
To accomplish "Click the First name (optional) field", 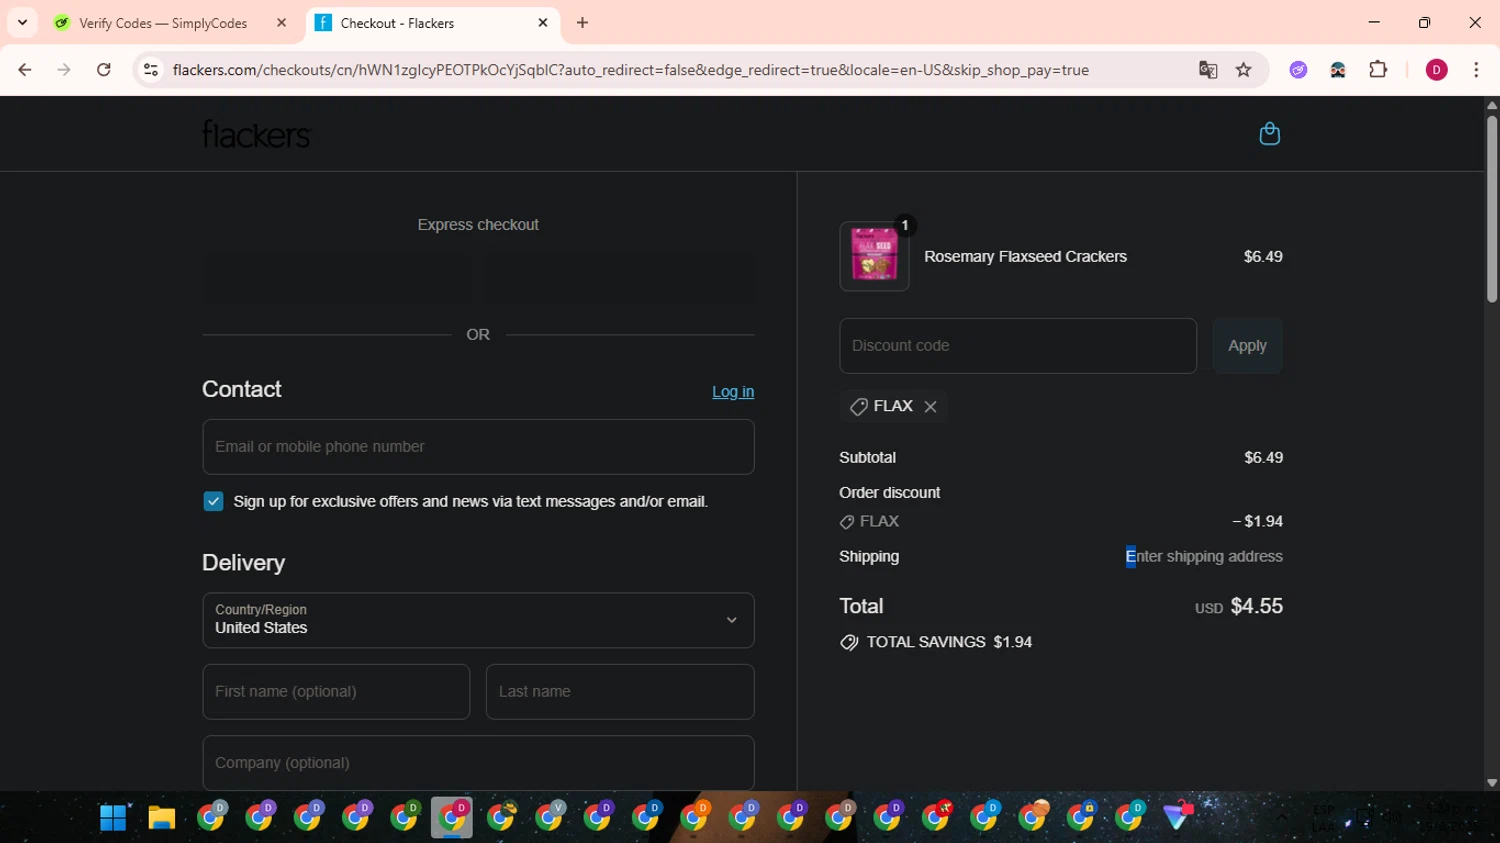I will pos(336,692).
